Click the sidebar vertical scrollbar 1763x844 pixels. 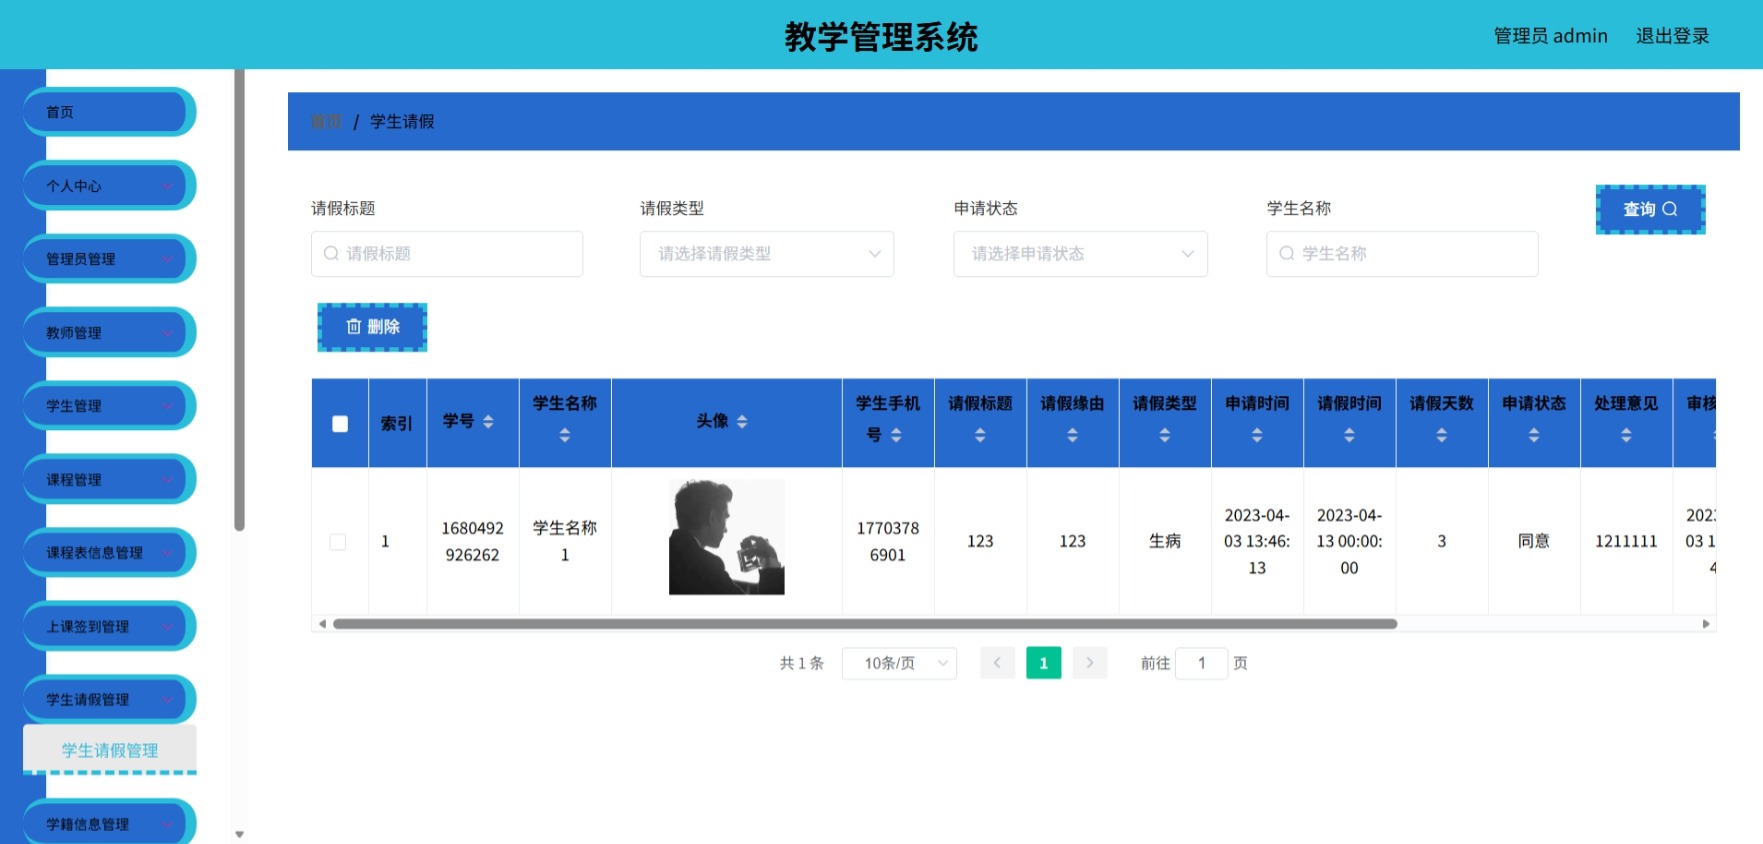click(x=239, y=300)
